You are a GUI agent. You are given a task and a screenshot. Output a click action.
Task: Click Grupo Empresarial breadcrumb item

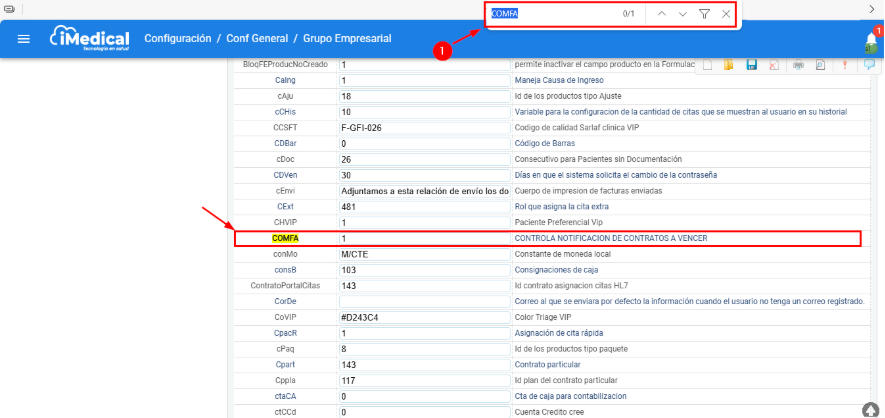point(347,39)
